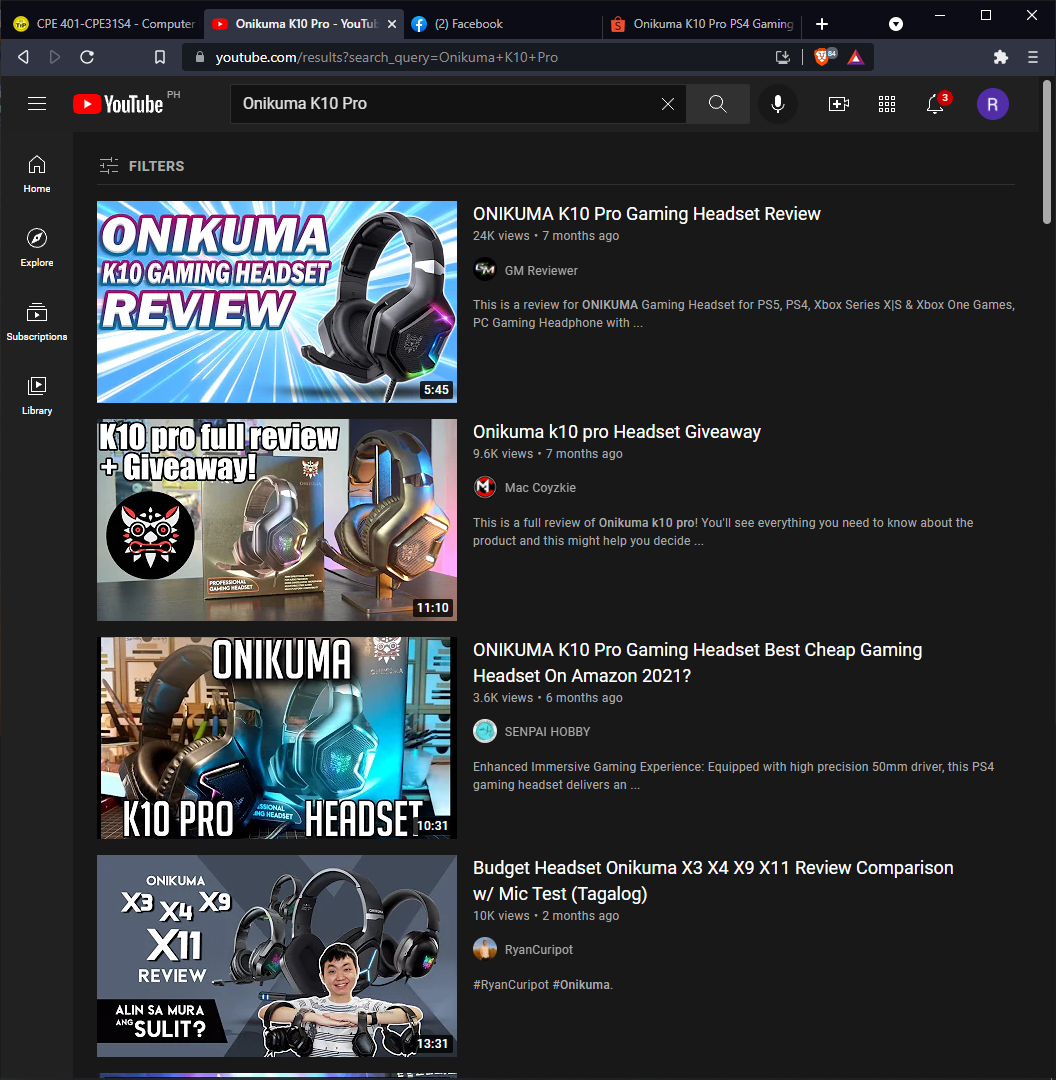Image resolution: width=1056 pixels, height=1080 pixels.
Task: Bookmark this page with the bookmark icon
Action: tap(160, 57)
